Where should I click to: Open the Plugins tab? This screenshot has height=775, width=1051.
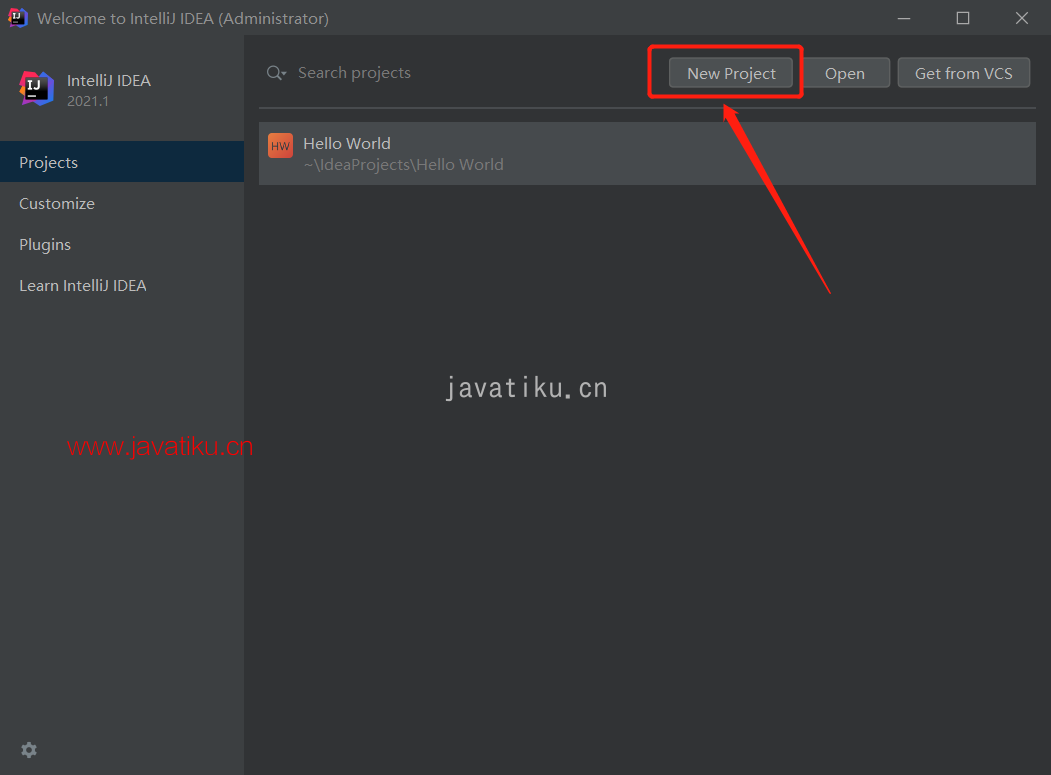122,245
